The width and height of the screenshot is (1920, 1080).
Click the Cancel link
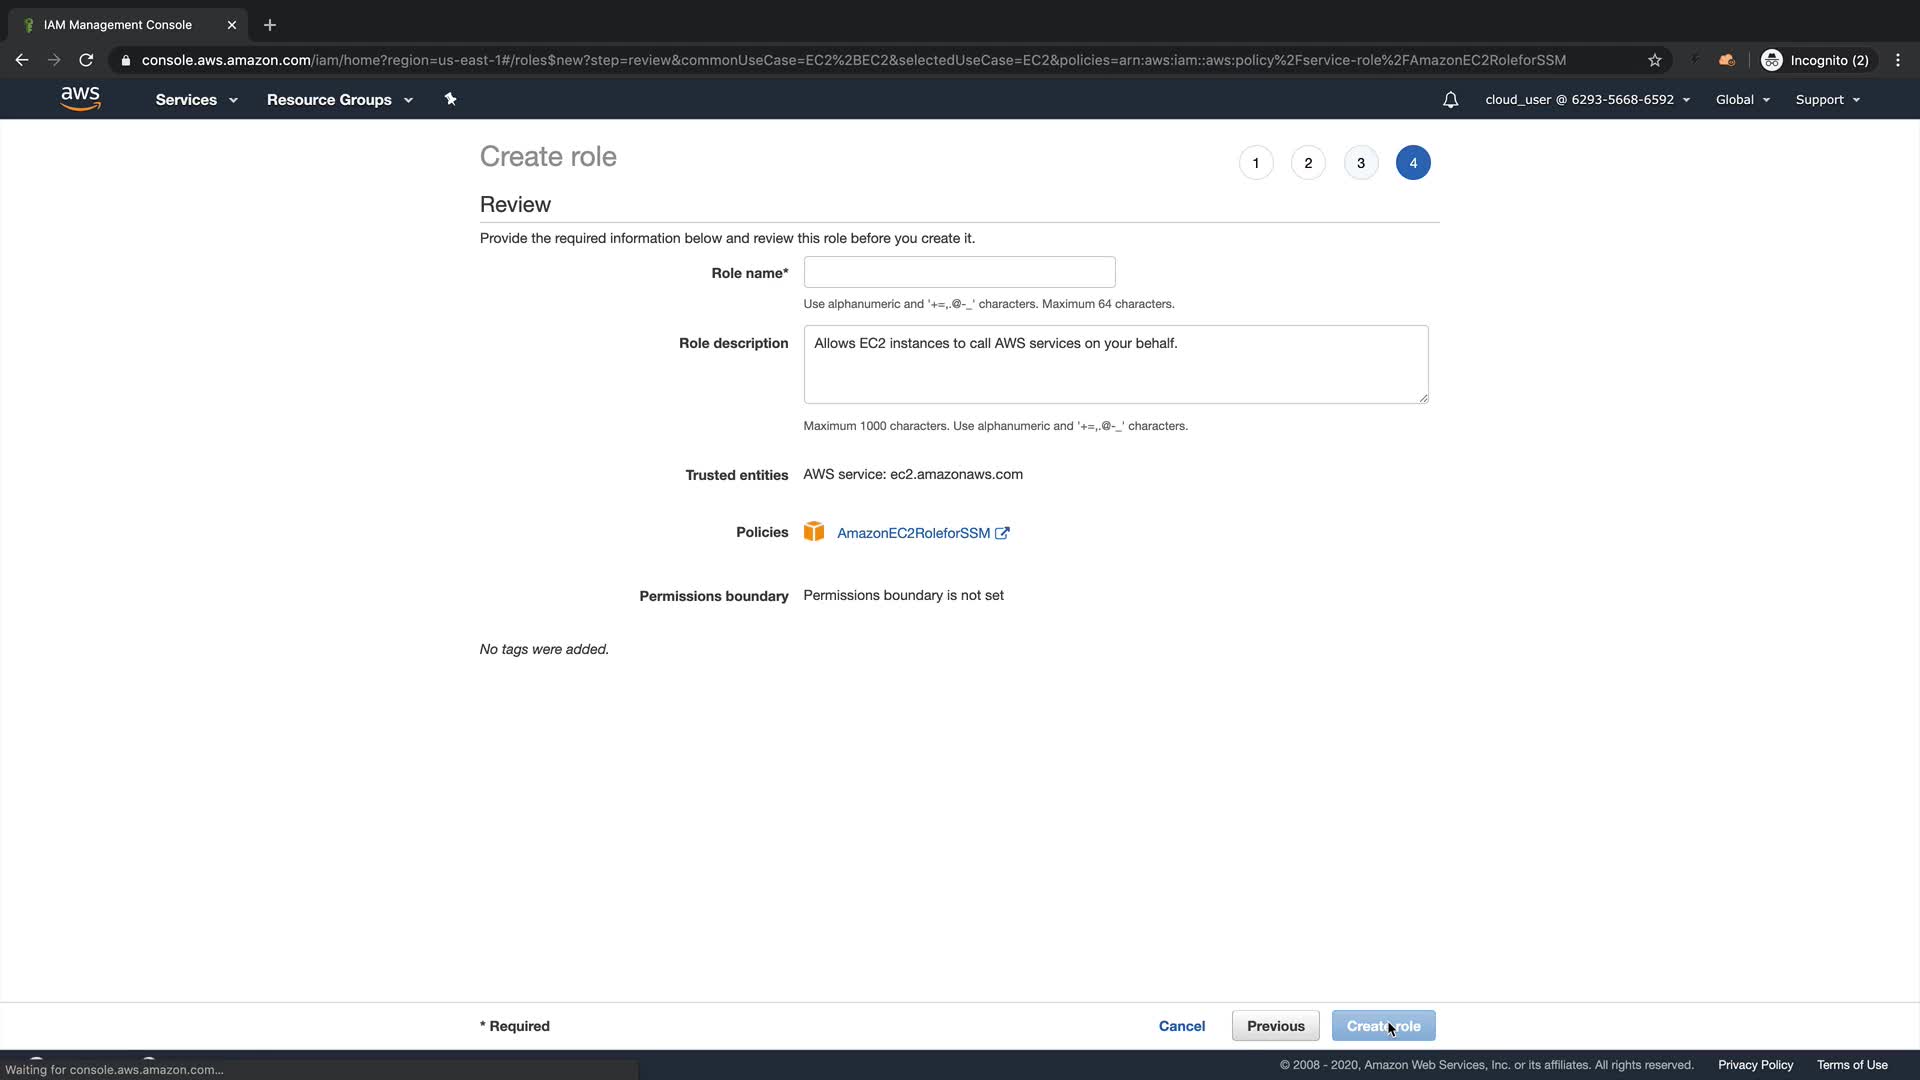(1181, 1026)
